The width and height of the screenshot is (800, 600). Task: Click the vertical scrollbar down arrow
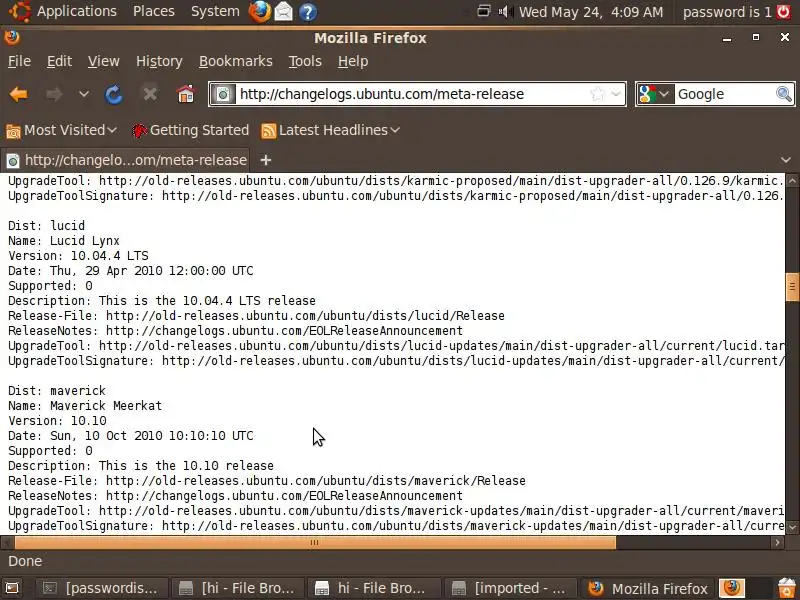click(x=792, y=528)
